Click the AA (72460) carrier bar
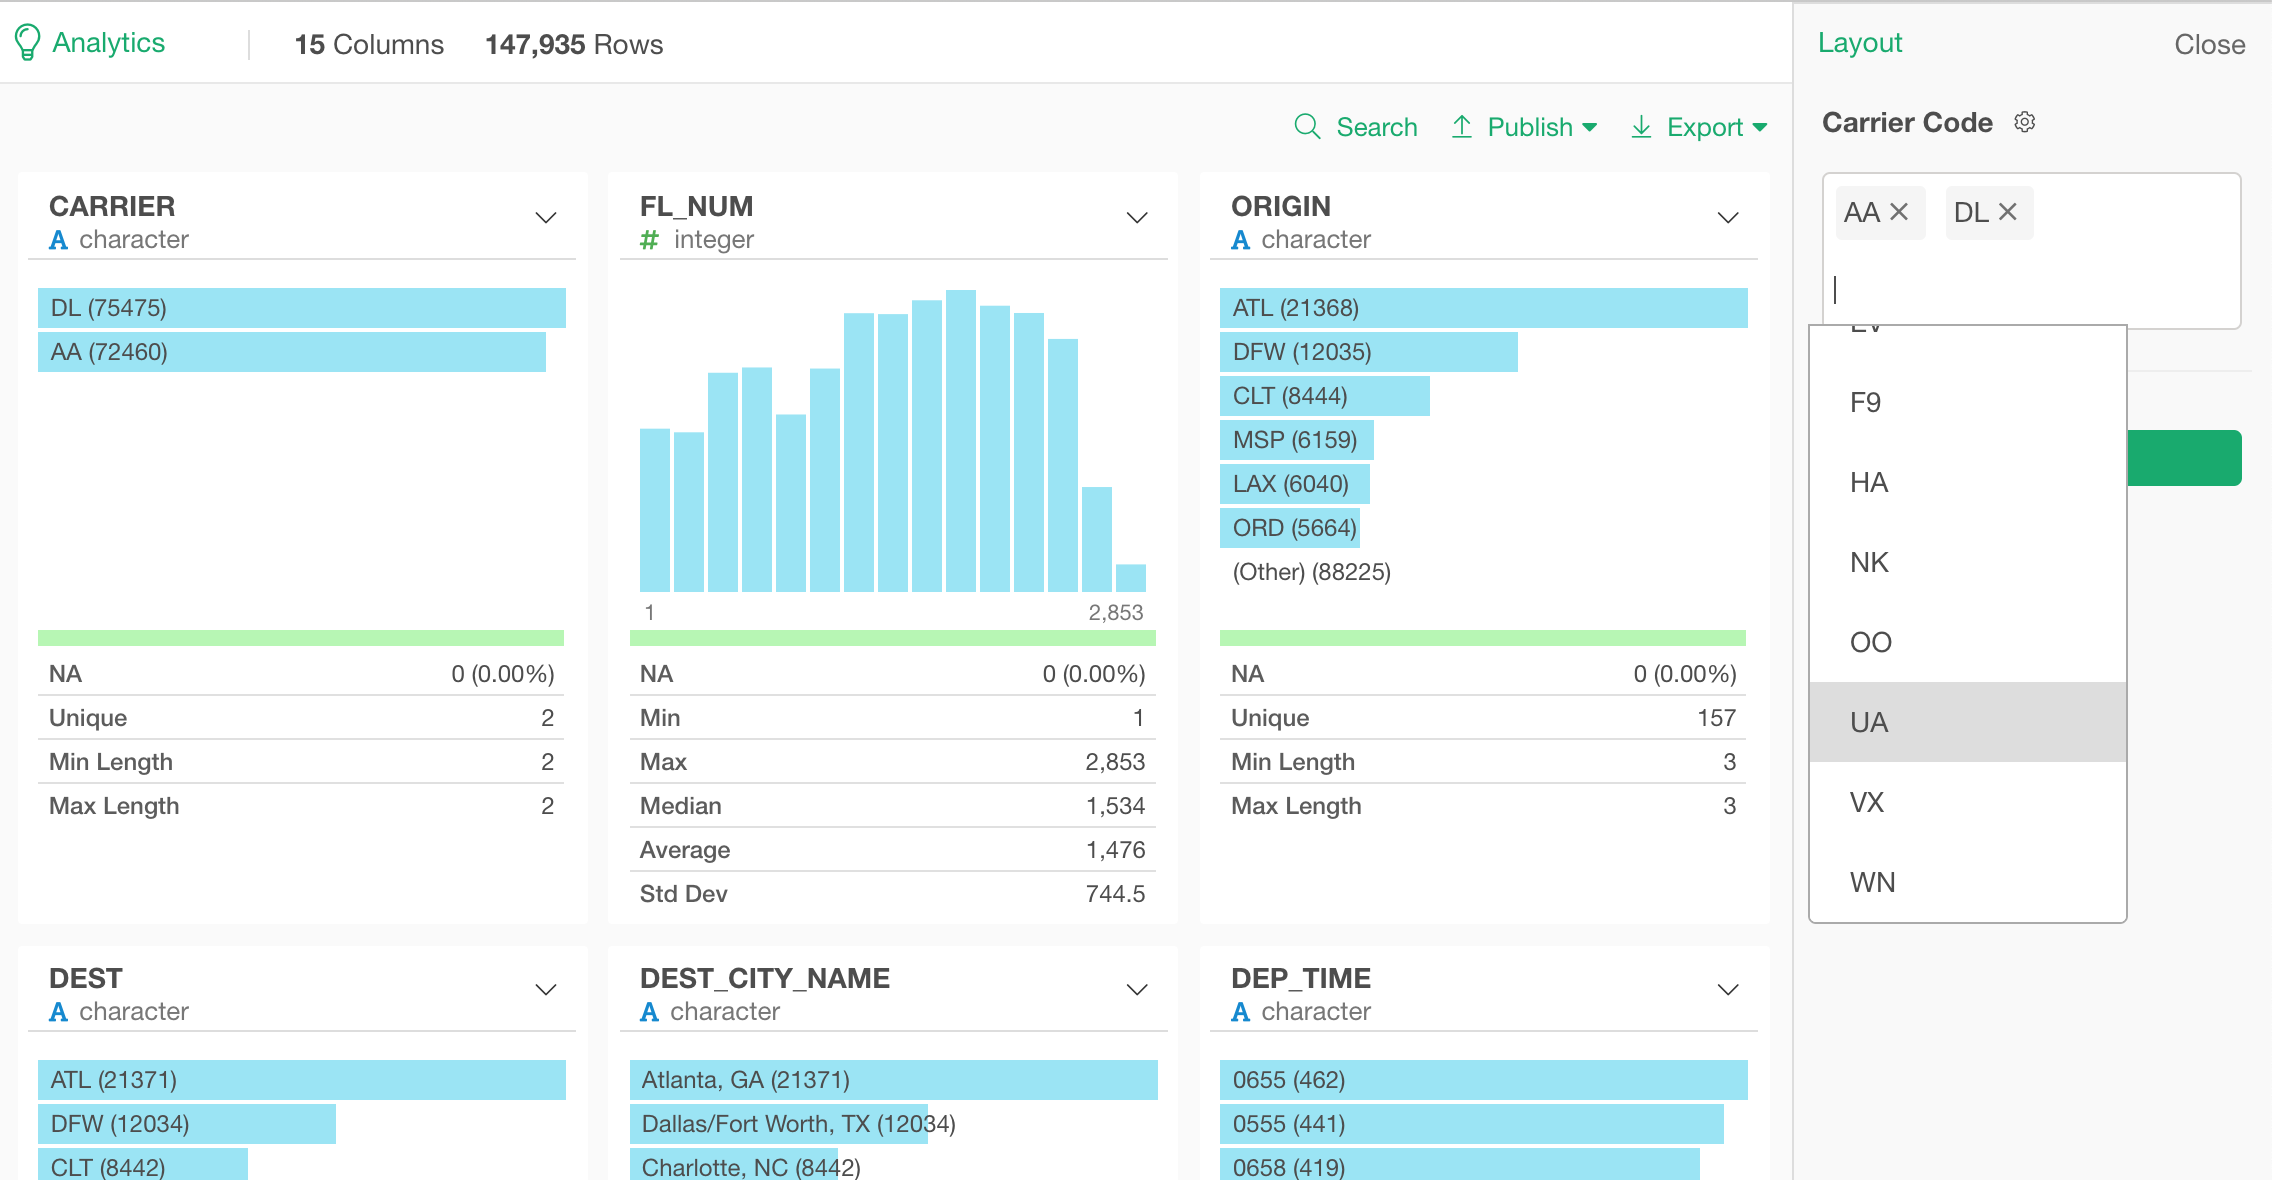Viewport: 2272px width, 1180px height. click(292, 352)
